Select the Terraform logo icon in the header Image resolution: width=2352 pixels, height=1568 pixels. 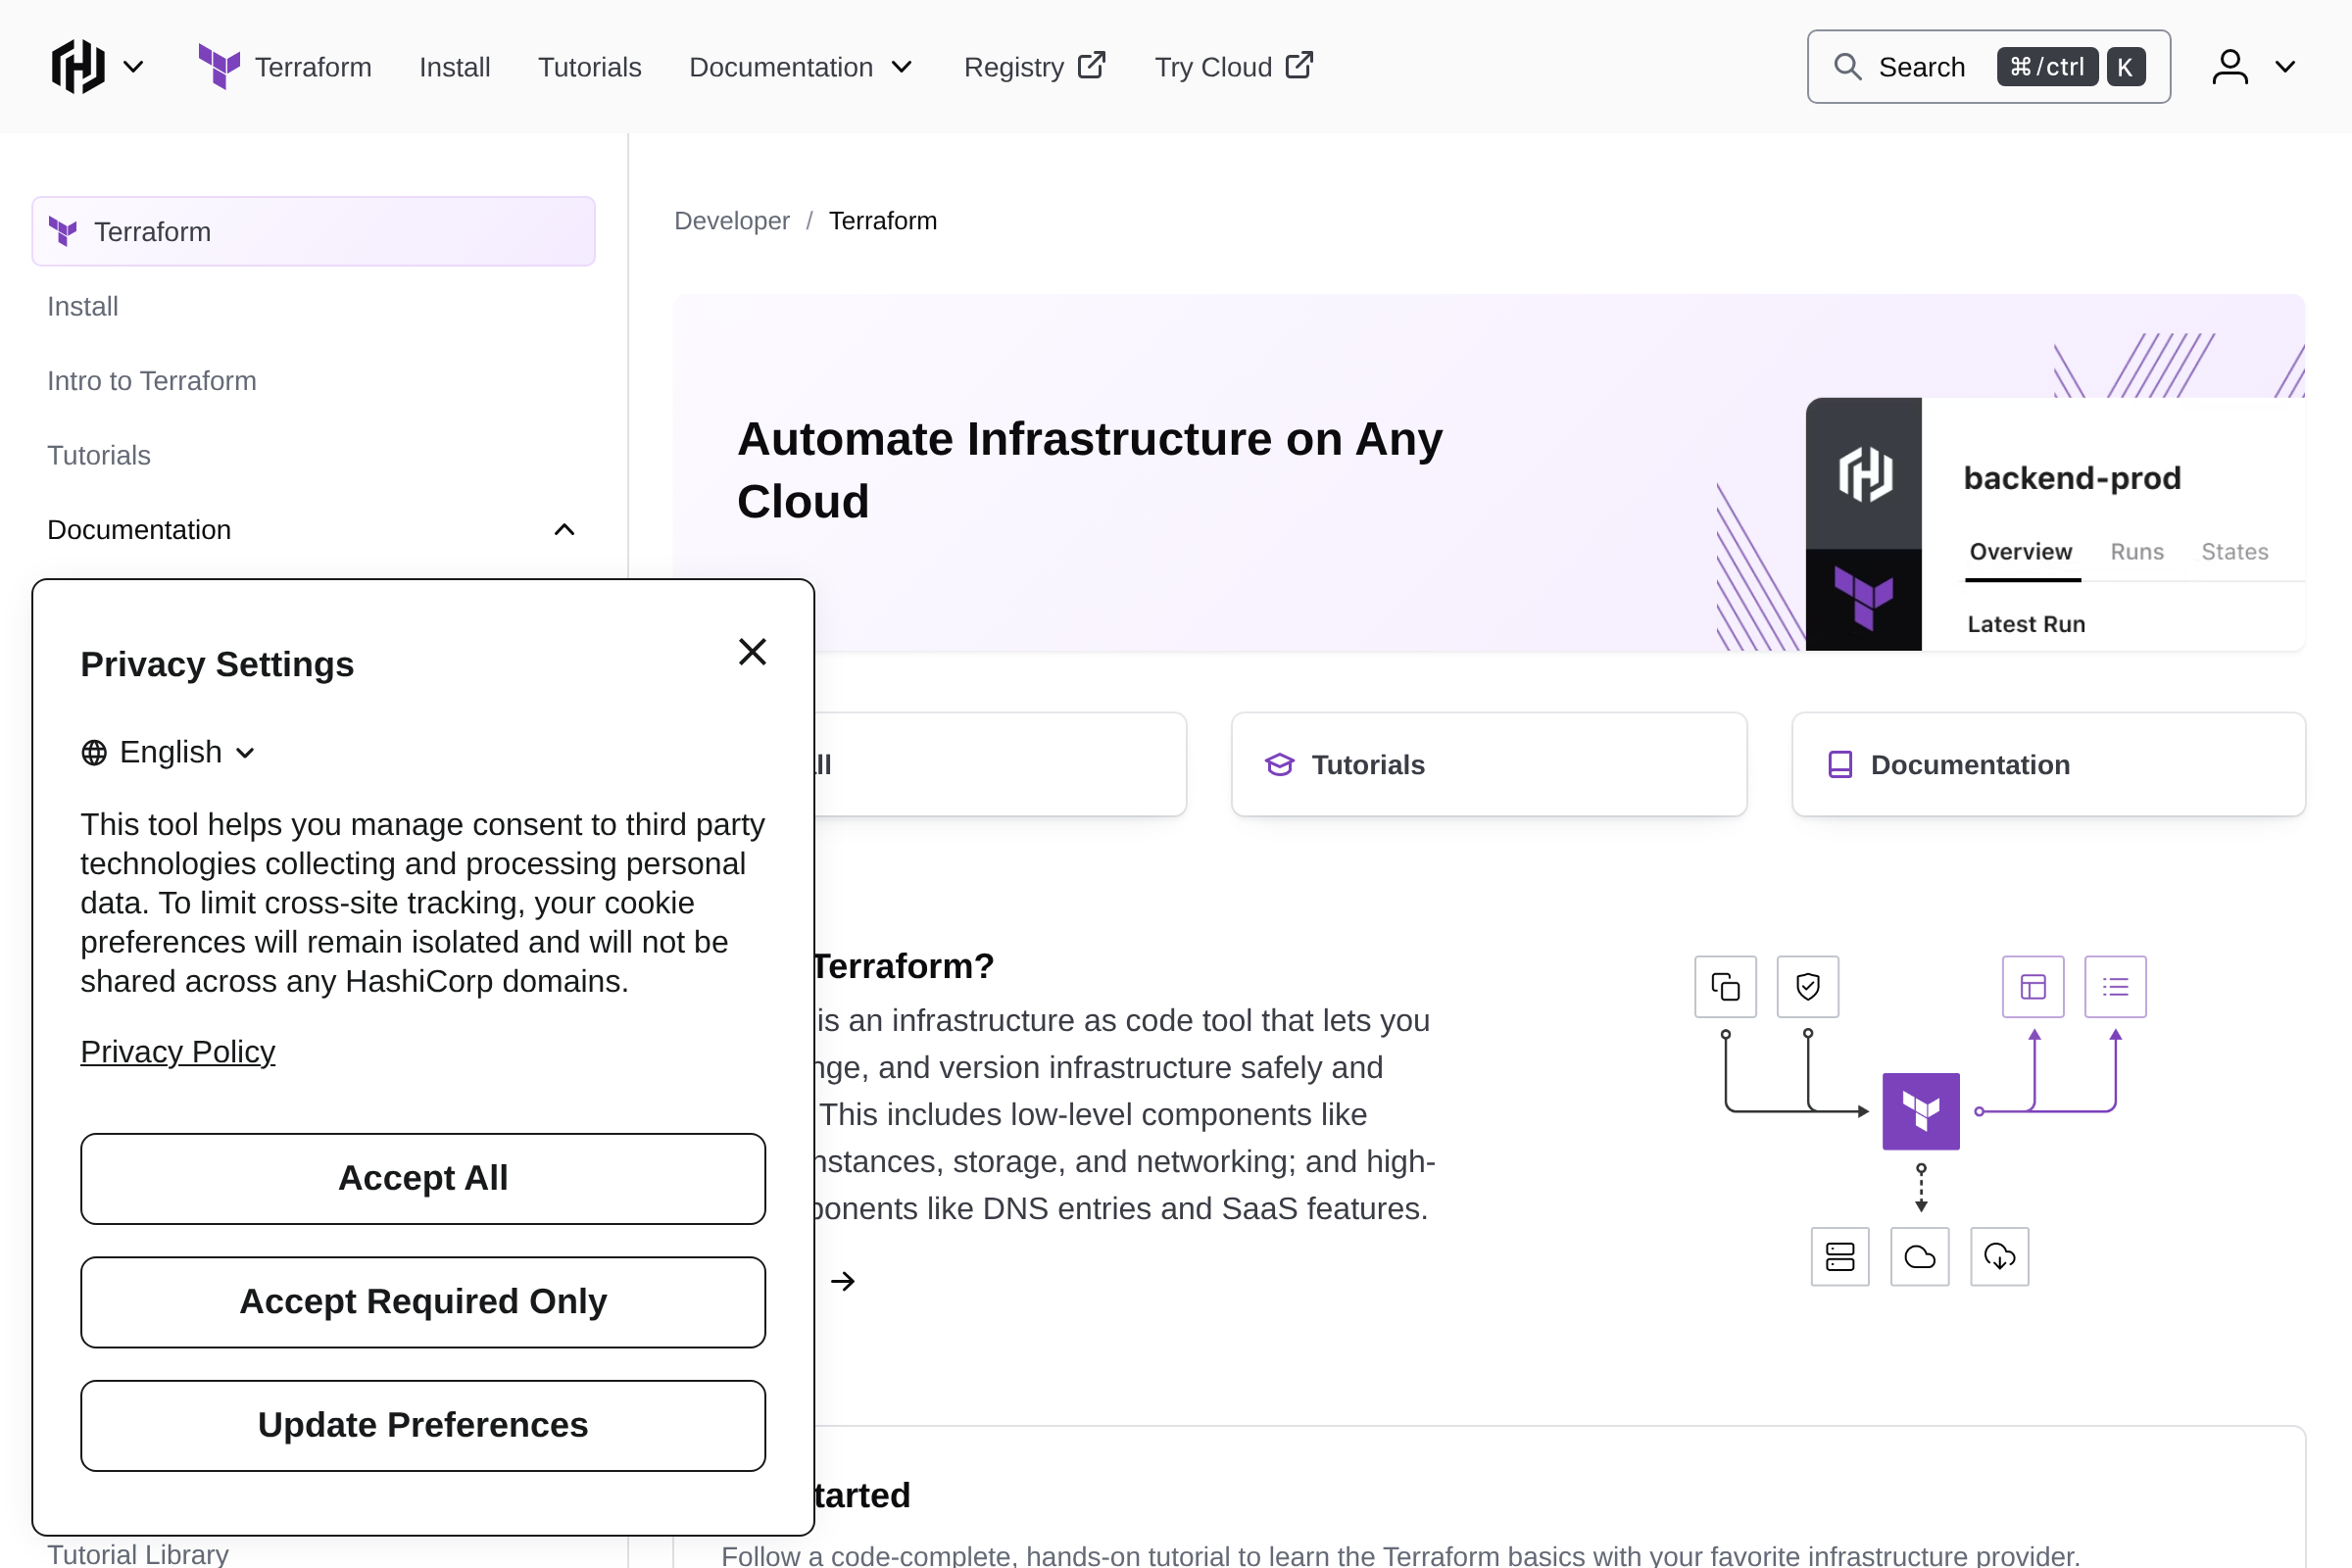coord(218,66)
